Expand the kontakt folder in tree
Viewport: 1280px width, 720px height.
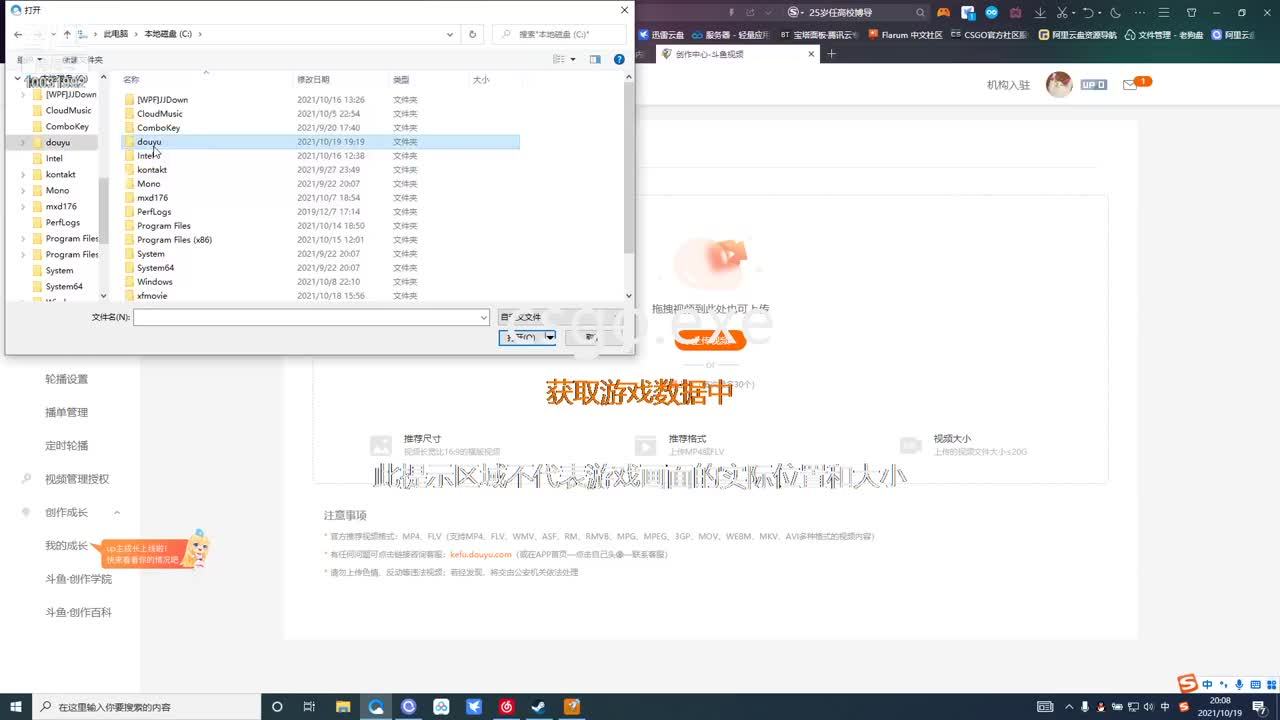tap(23, 175)
